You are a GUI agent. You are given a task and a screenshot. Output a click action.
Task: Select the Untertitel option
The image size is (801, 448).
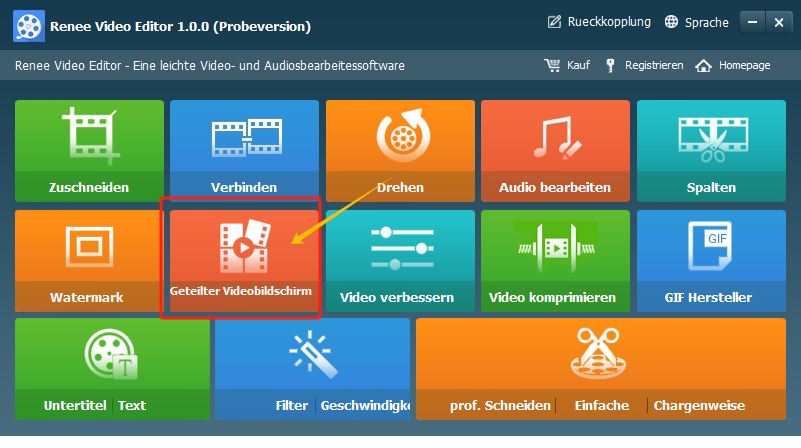75,406
